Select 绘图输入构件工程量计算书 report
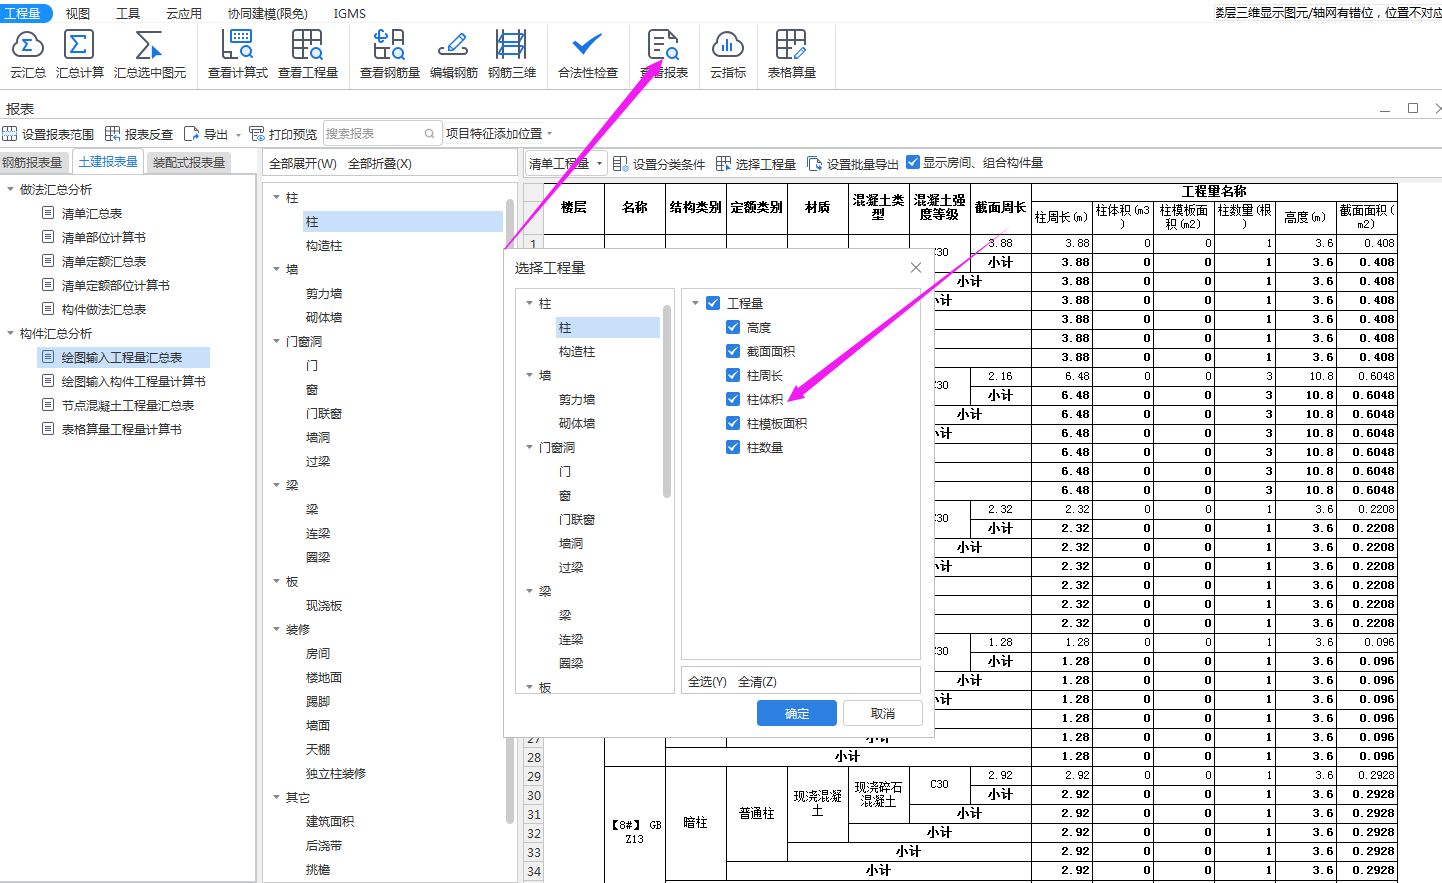The width and height of the screenshot is (1442, 883). pyautogui.click(x=134, y=381)
